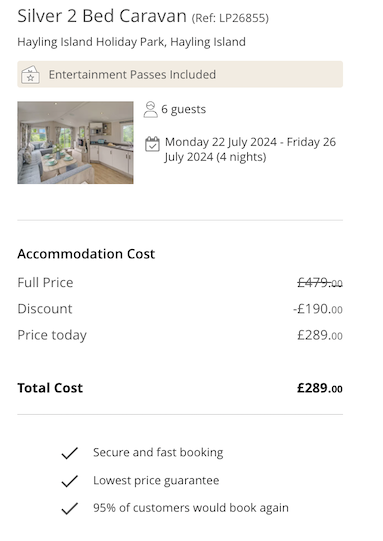Click the -£190.00 discount amount
Image resolution: width=383 pixels, height=541 pixels.
(x=318, y=309)
